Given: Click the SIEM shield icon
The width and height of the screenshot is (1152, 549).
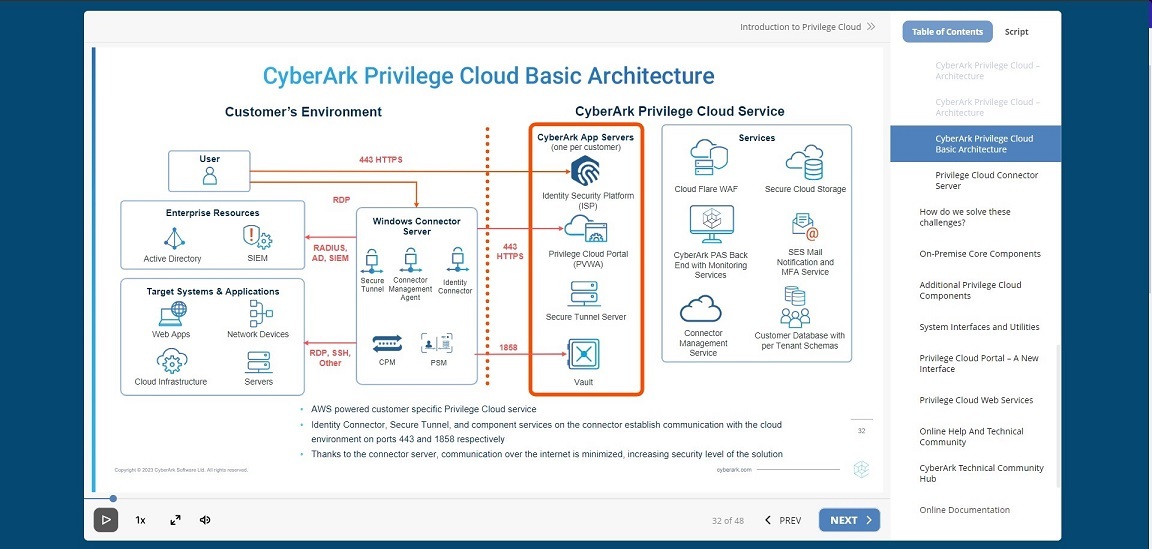Looking at the screenshot, I should tap(257, 237).
